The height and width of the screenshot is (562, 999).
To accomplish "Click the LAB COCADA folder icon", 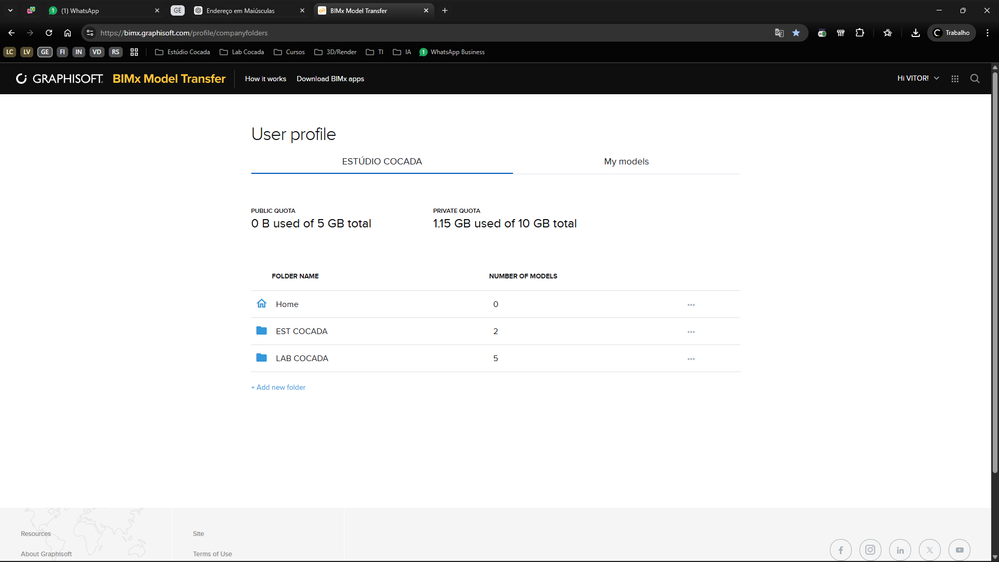I will pyautogui.click(x=261, y=357).
